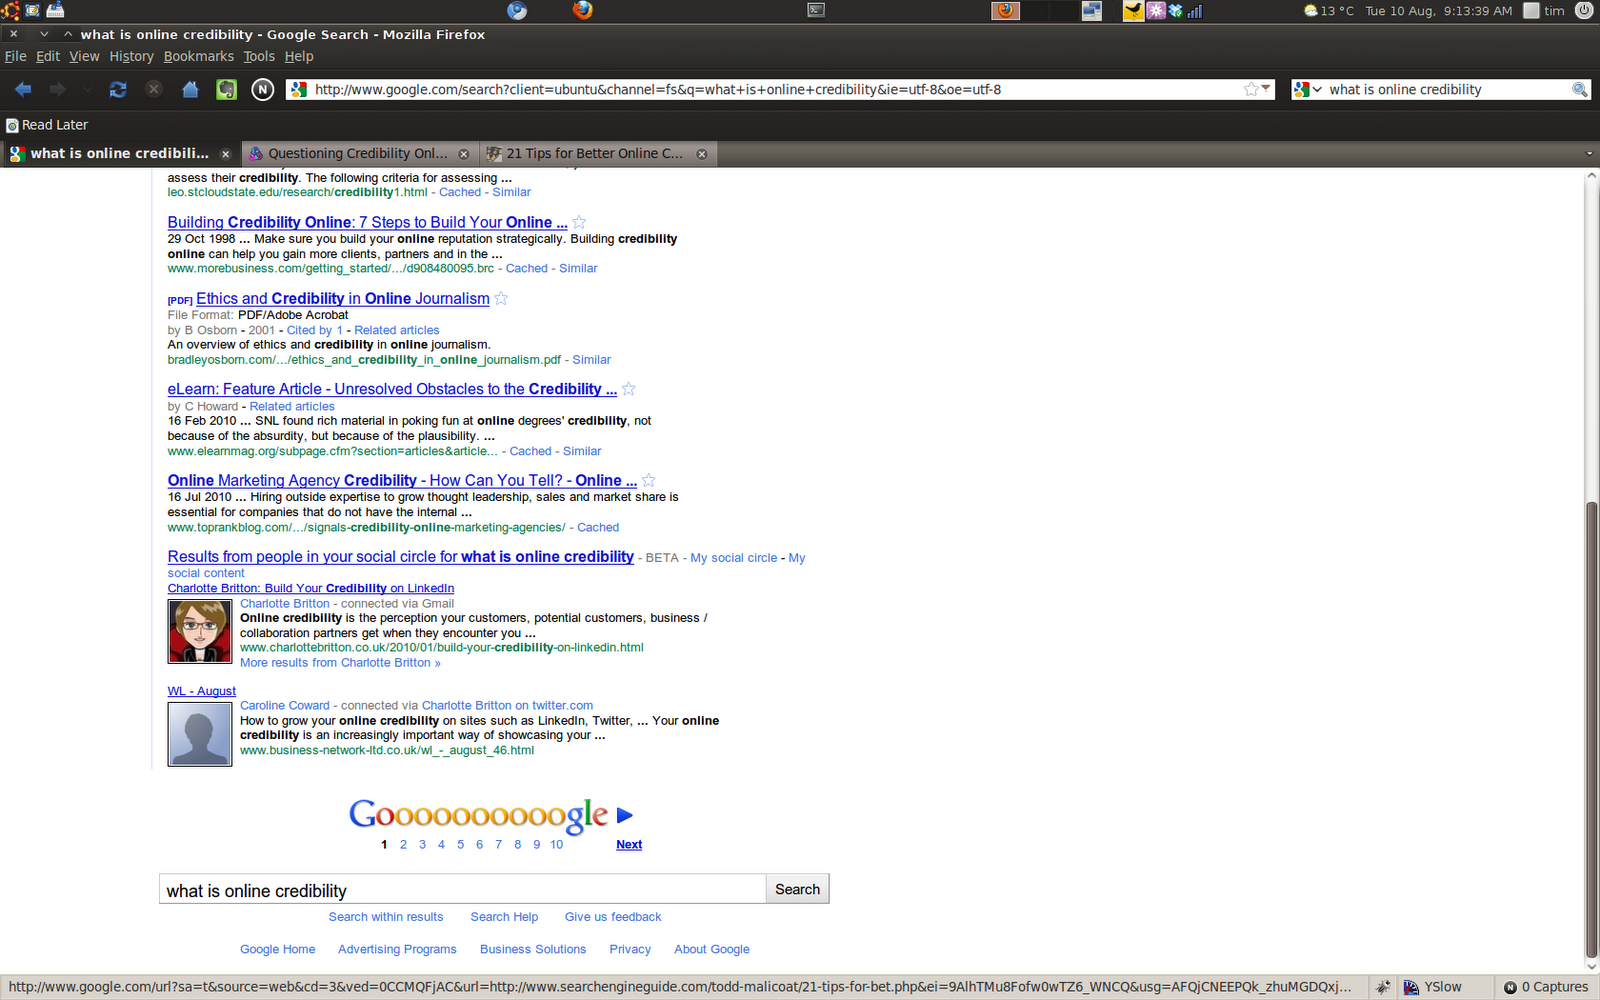Click the green Evernote elephant icon

(x=227, y=89)
